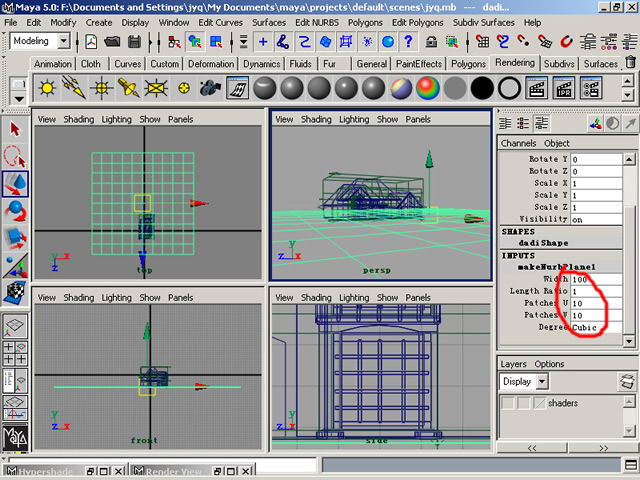This screenshot has height=480, width=640.
Task: Toggle Select by object type mode
Action: tap(196, 42)
